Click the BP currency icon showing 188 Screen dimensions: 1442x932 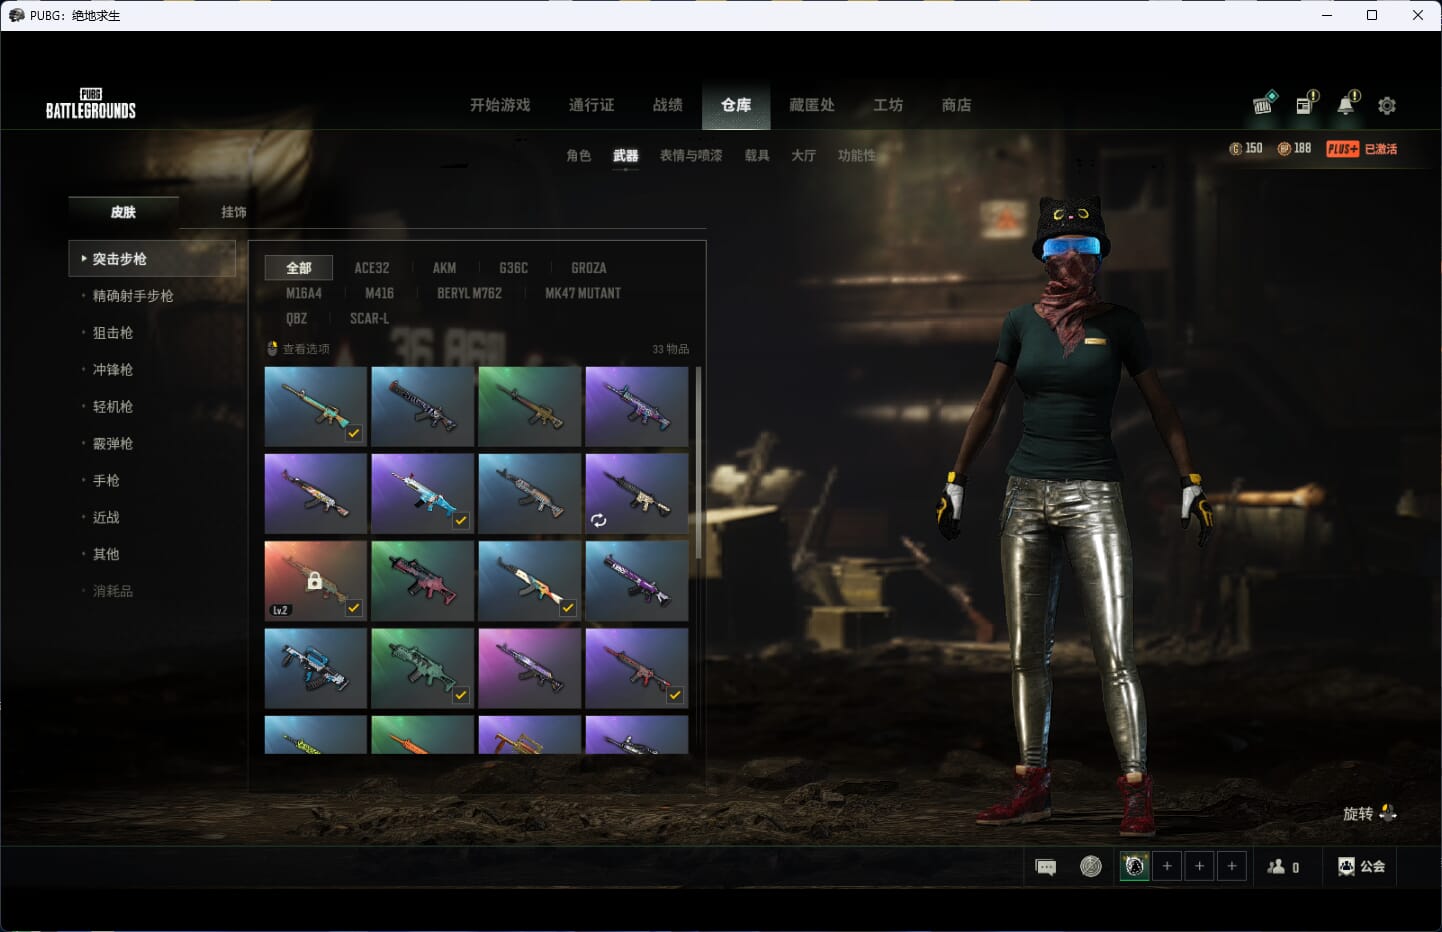pos(1284,149)
